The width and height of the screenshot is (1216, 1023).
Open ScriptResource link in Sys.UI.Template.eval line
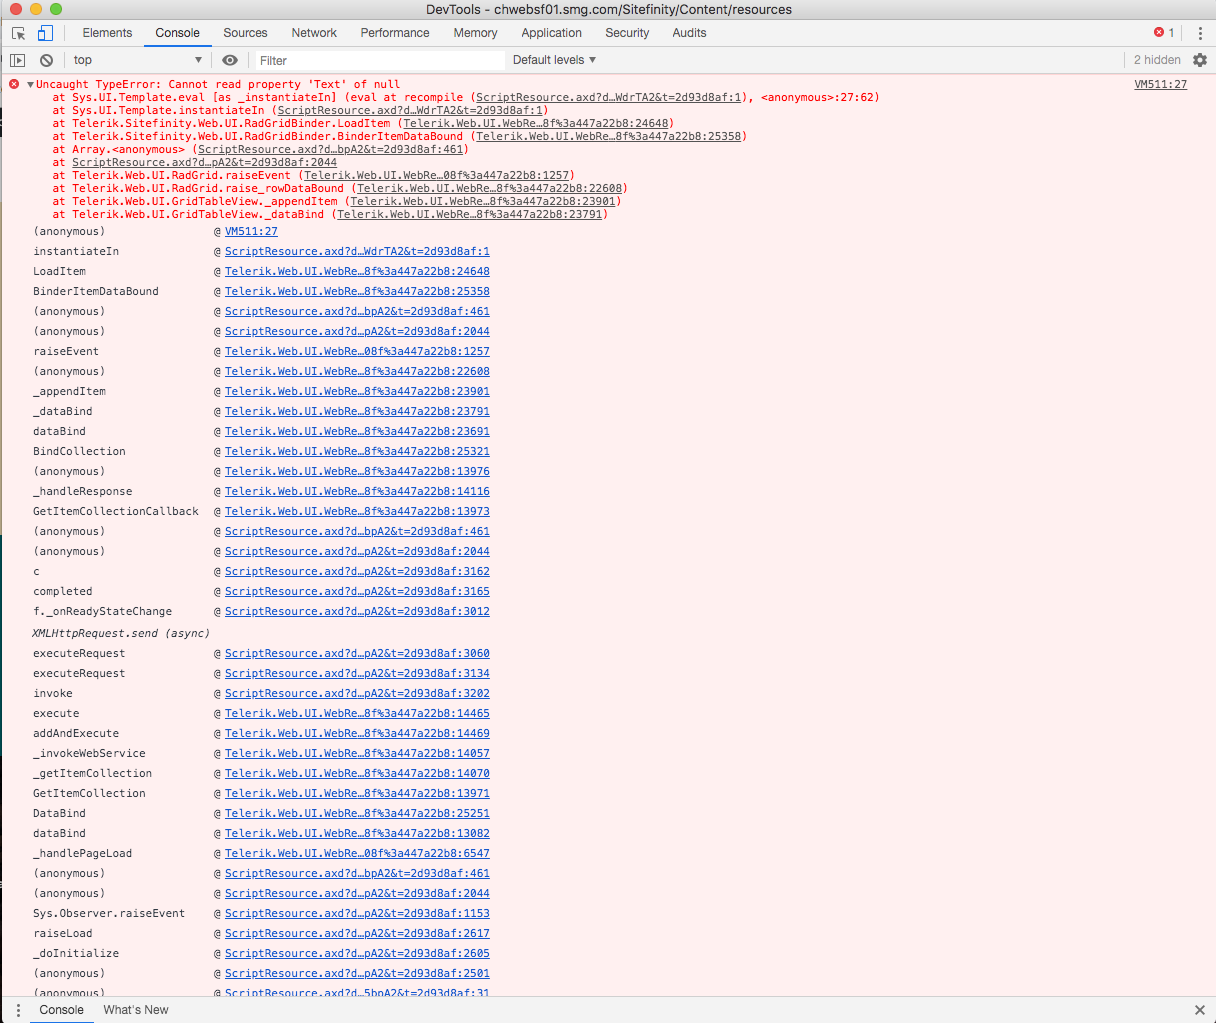[x=609, y=98]
